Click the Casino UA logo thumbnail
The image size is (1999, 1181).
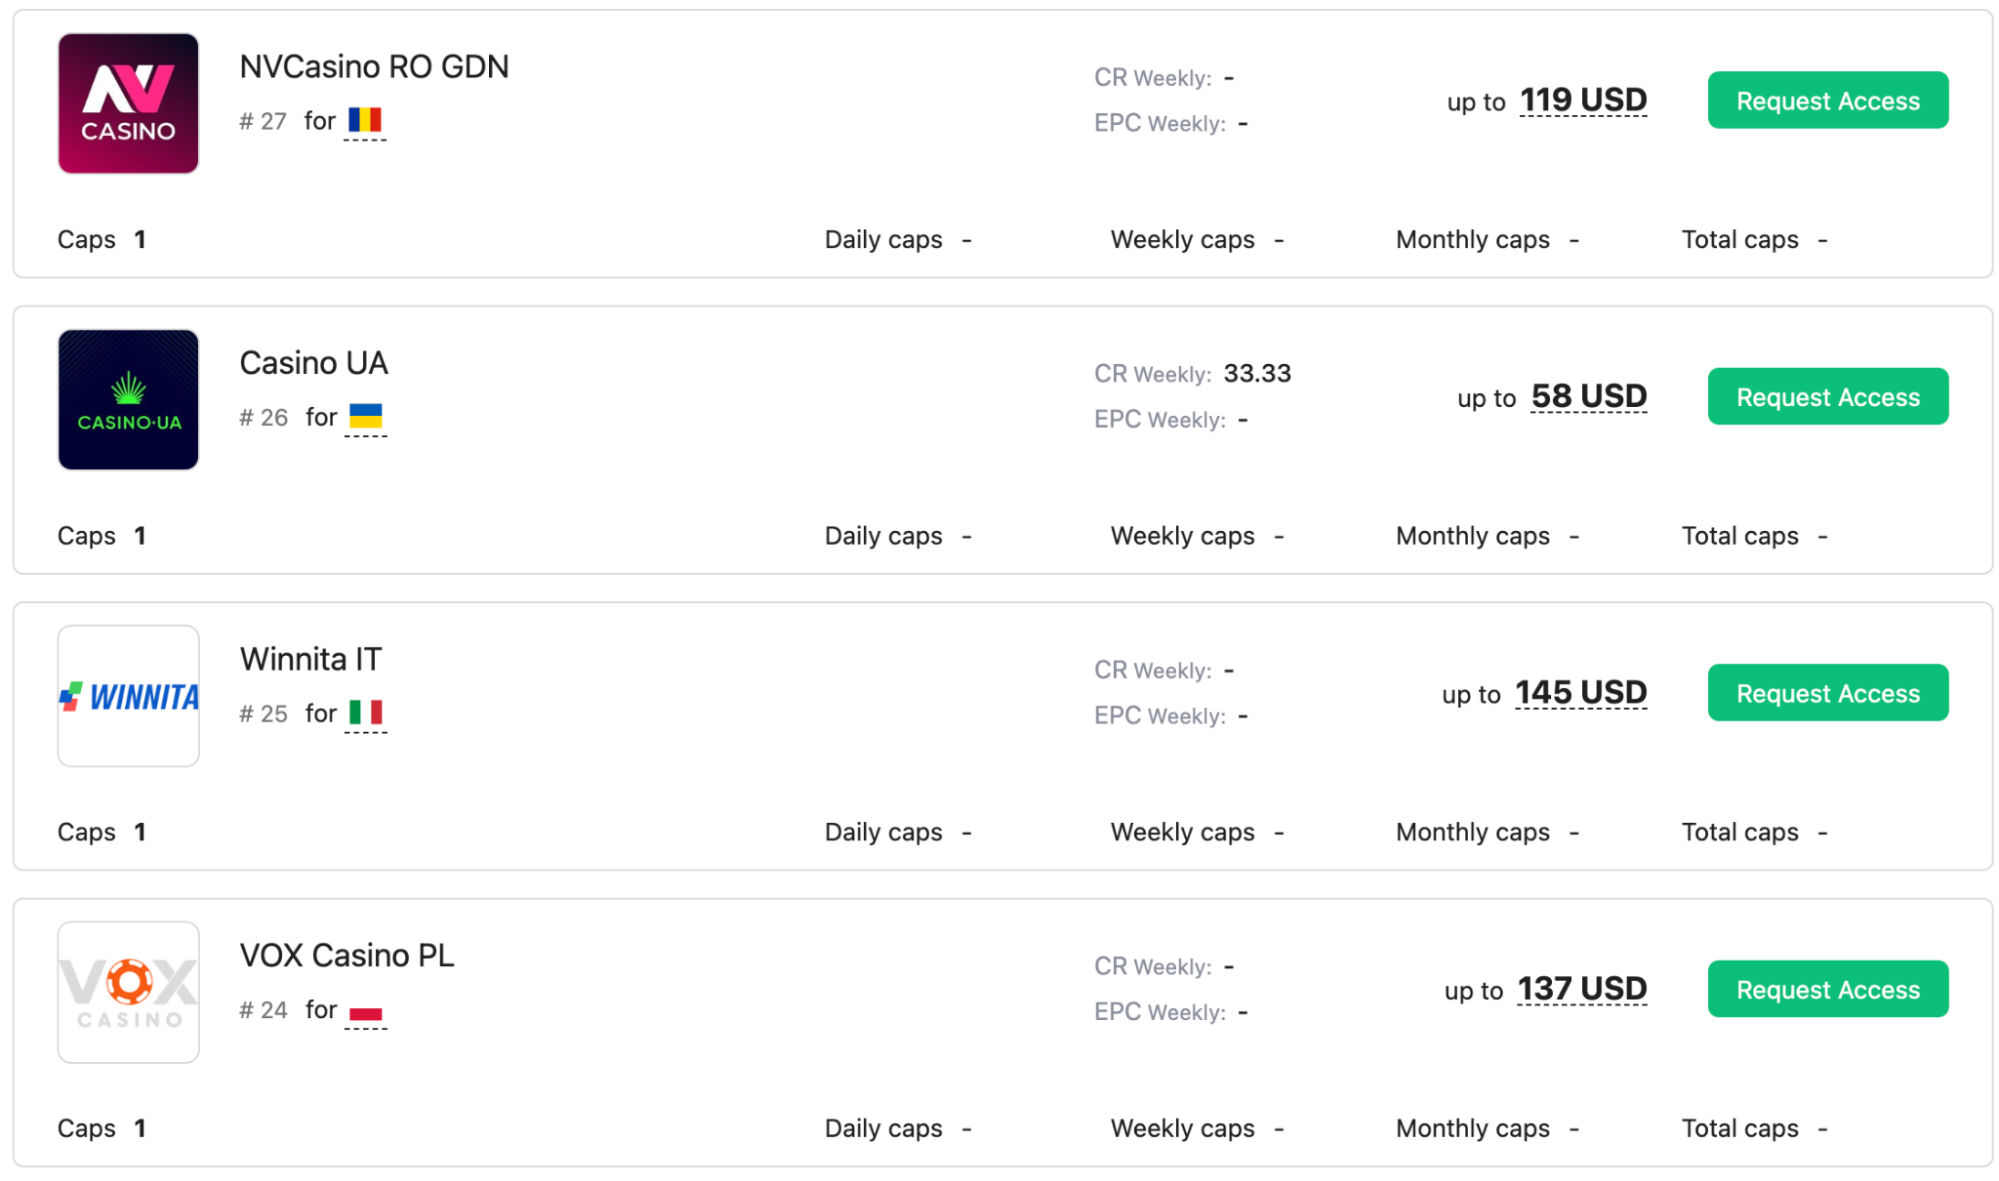click(128, 399)
